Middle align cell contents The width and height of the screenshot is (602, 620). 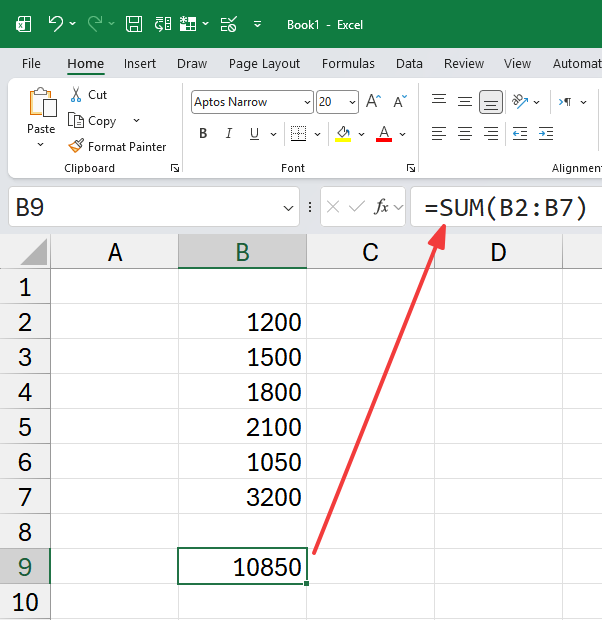coord(465,102)
